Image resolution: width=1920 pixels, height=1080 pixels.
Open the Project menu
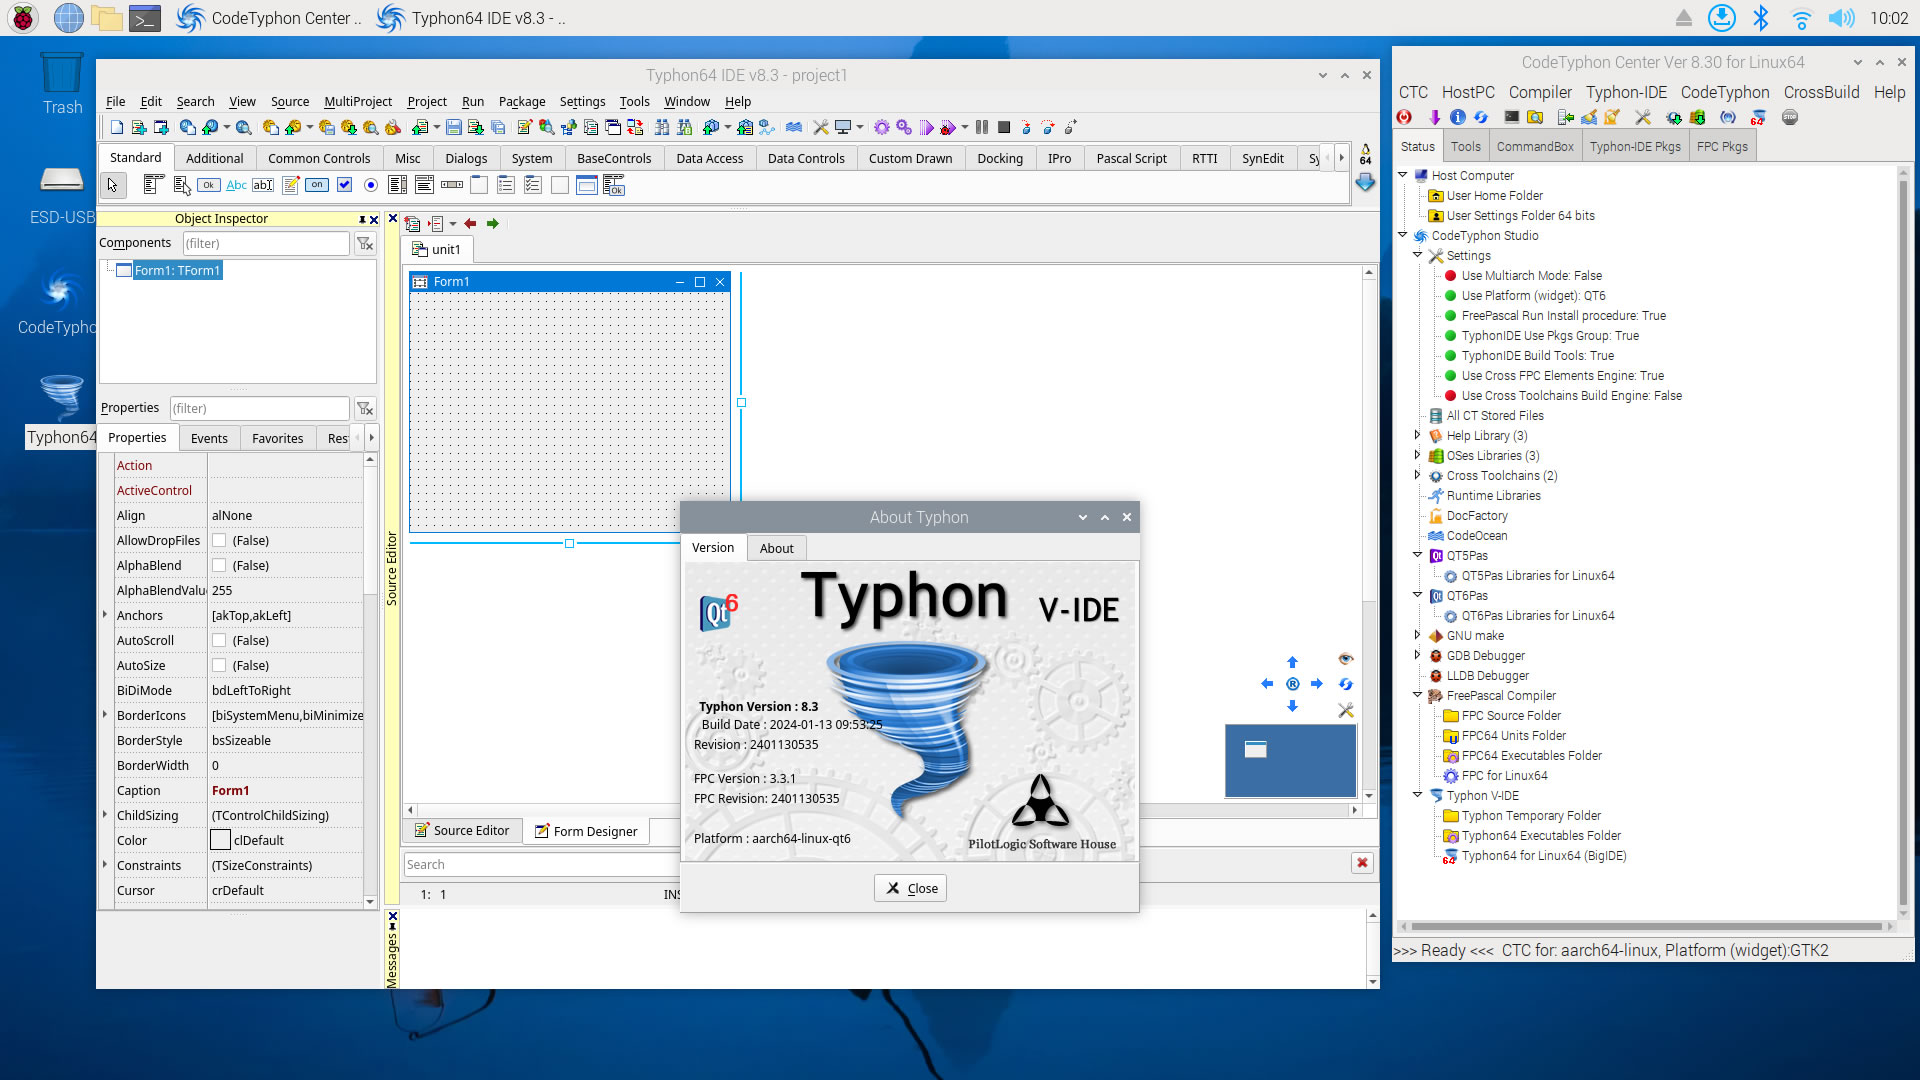point(427,102)
